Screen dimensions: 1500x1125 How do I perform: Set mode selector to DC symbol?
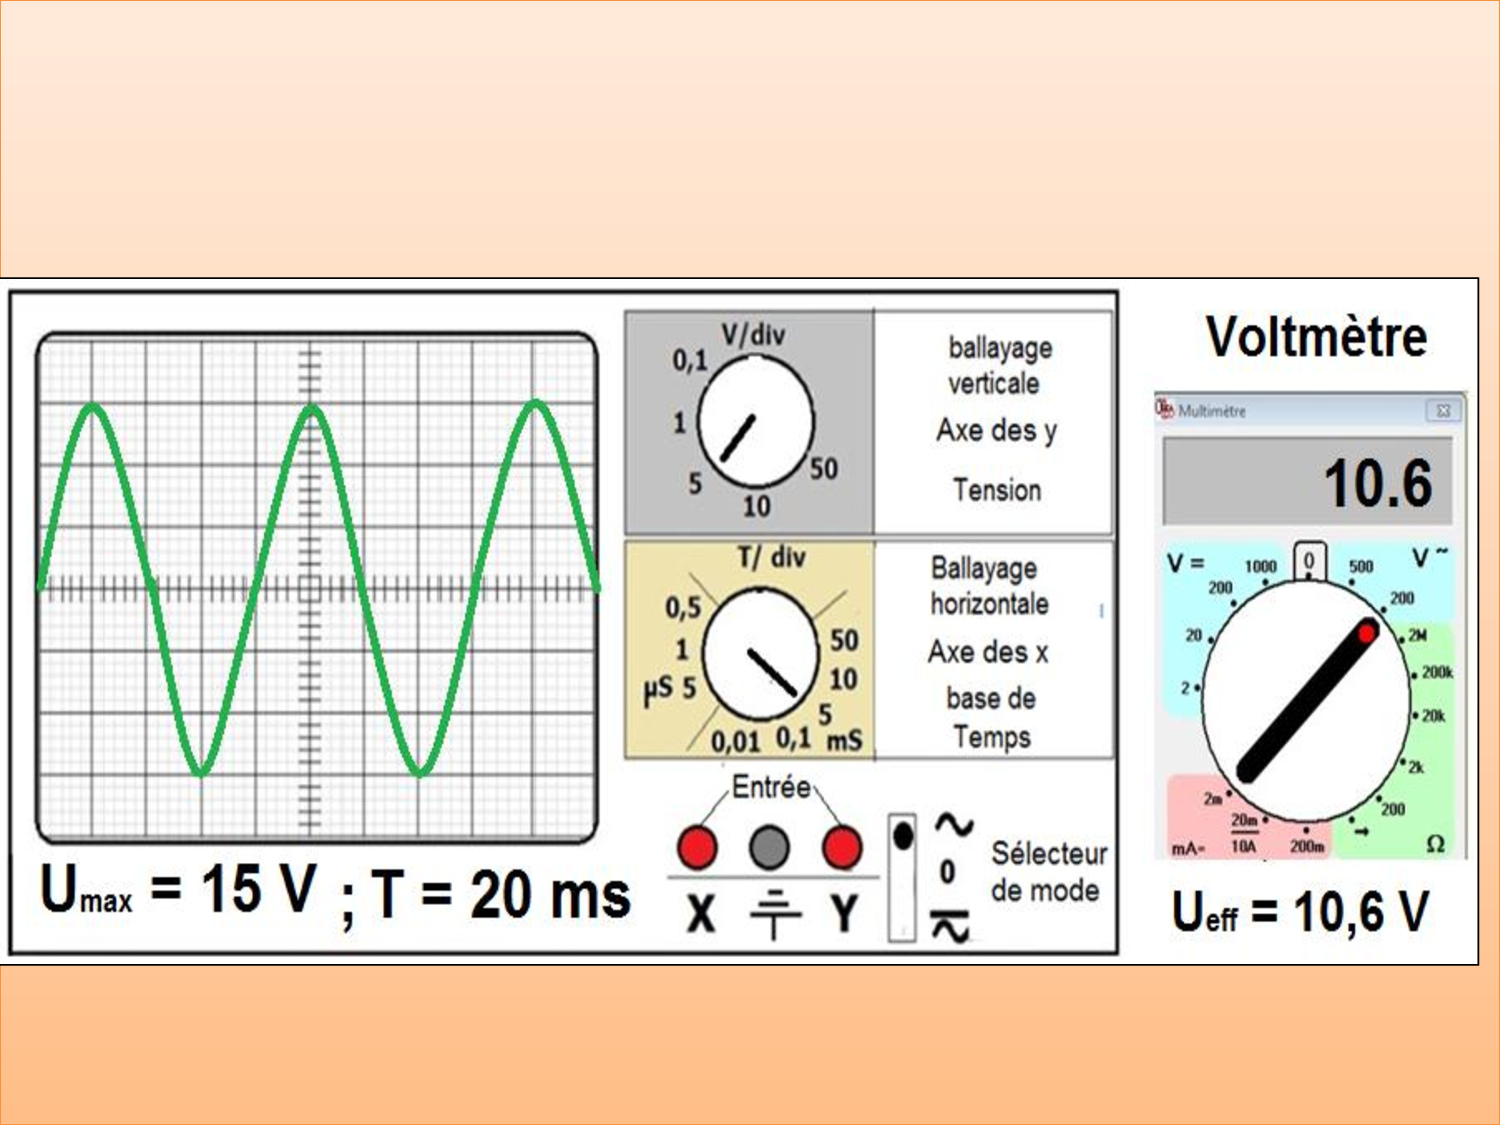951,927
